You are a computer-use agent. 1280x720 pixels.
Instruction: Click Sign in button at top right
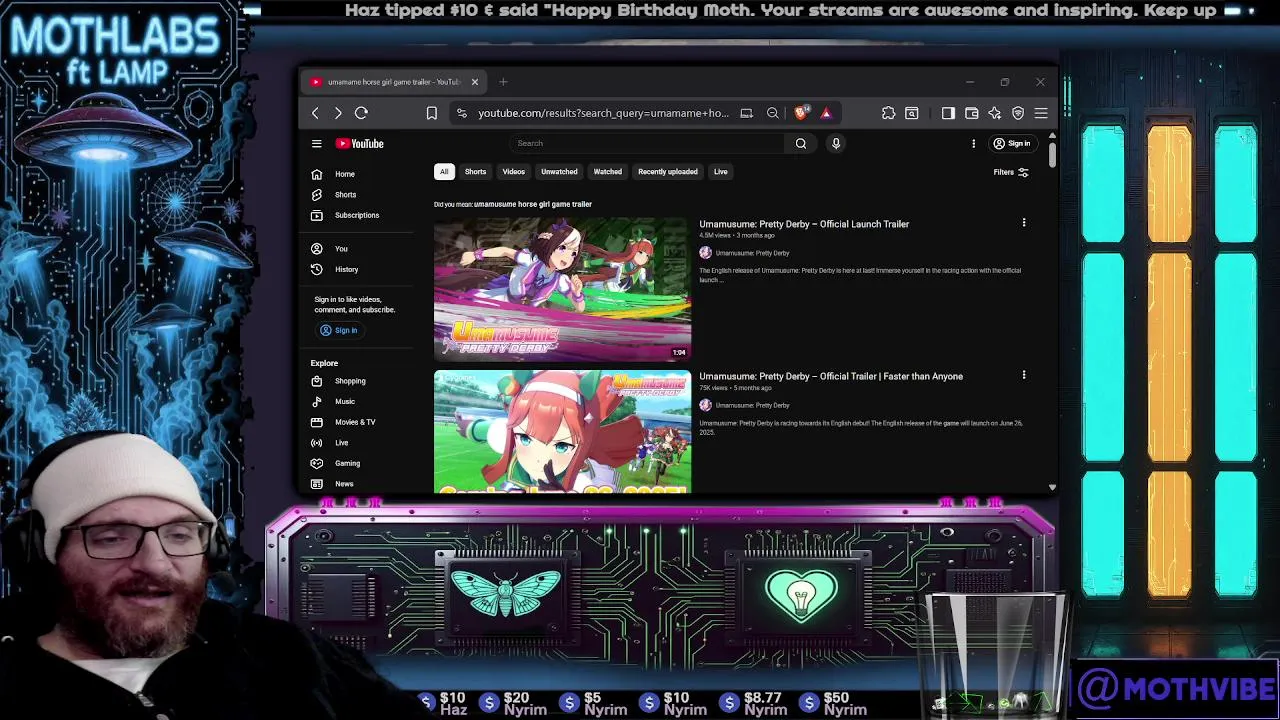coord(1012,144)
